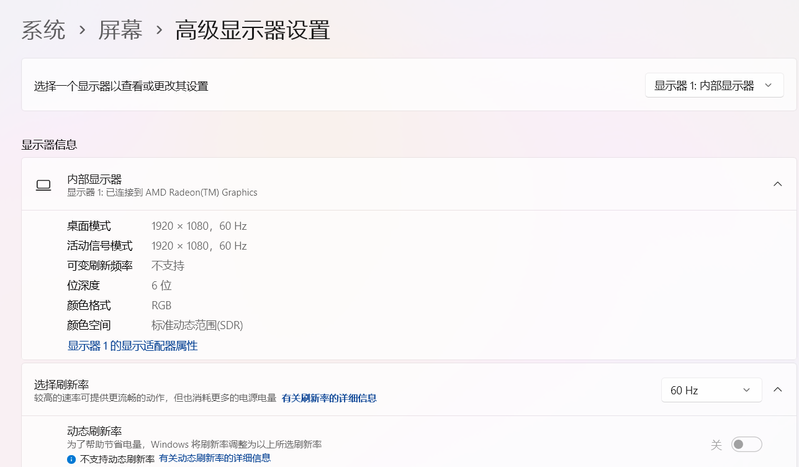Open 显示器 1 的显示适配器属性 link
The width and height of the screenshot is (799, 467).
tap(132, 346)
